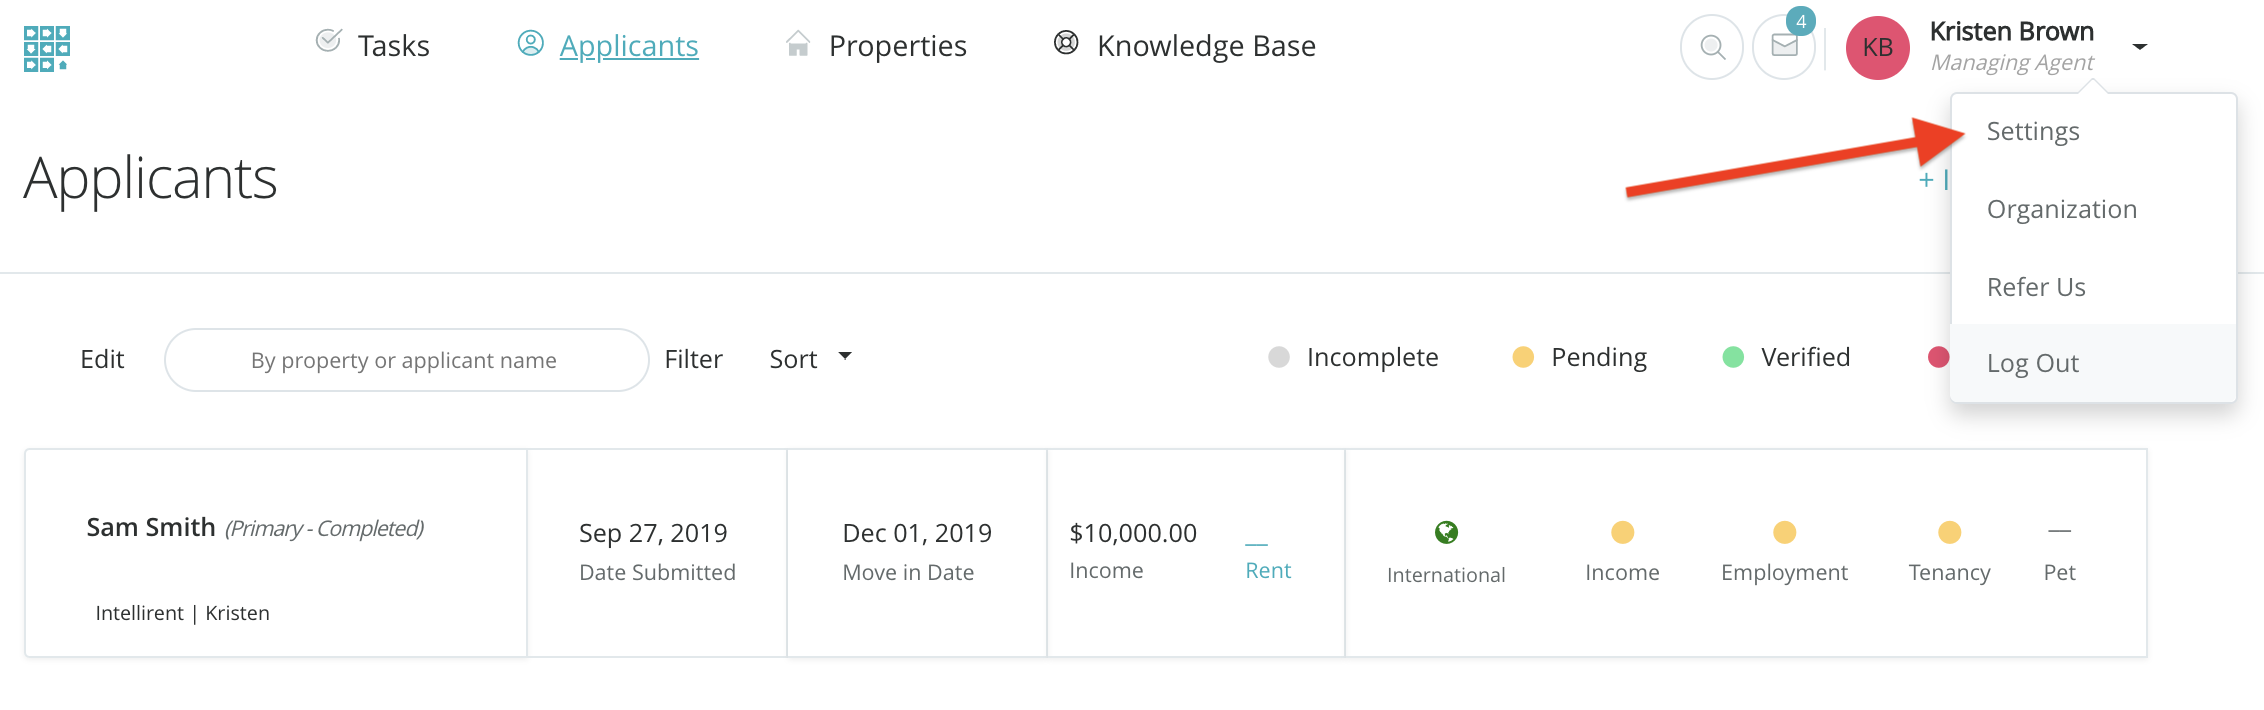Click the Properties house icon
The height and width of the screenshot is (710, 2264).
tap(798, 44)
